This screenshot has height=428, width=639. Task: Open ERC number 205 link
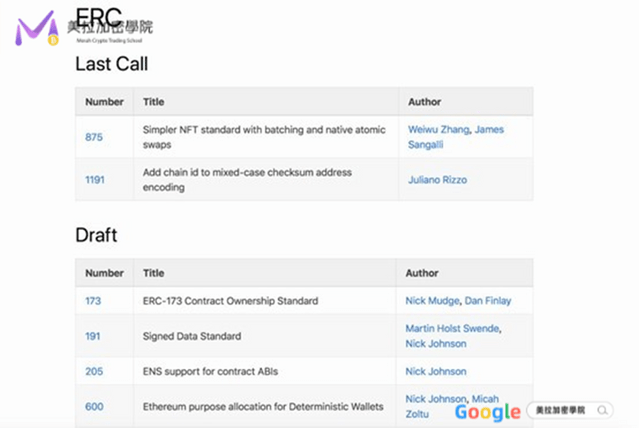(93, 371)
